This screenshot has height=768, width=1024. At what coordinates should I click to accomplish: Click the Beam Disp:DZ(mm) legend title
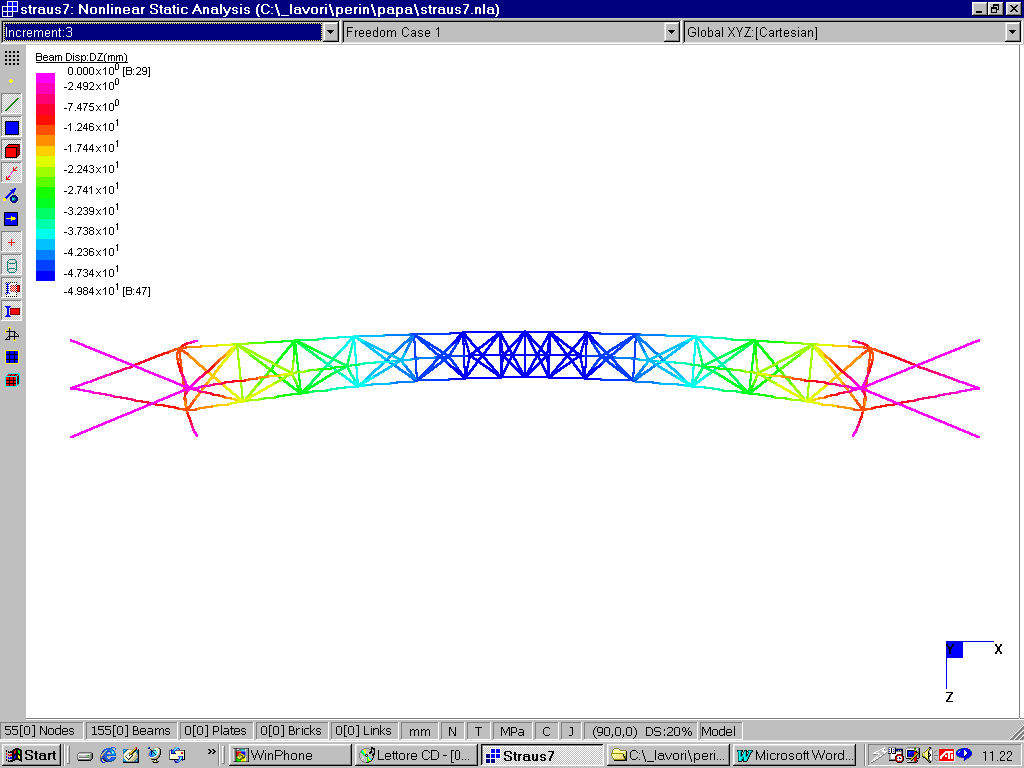point(81,57)
